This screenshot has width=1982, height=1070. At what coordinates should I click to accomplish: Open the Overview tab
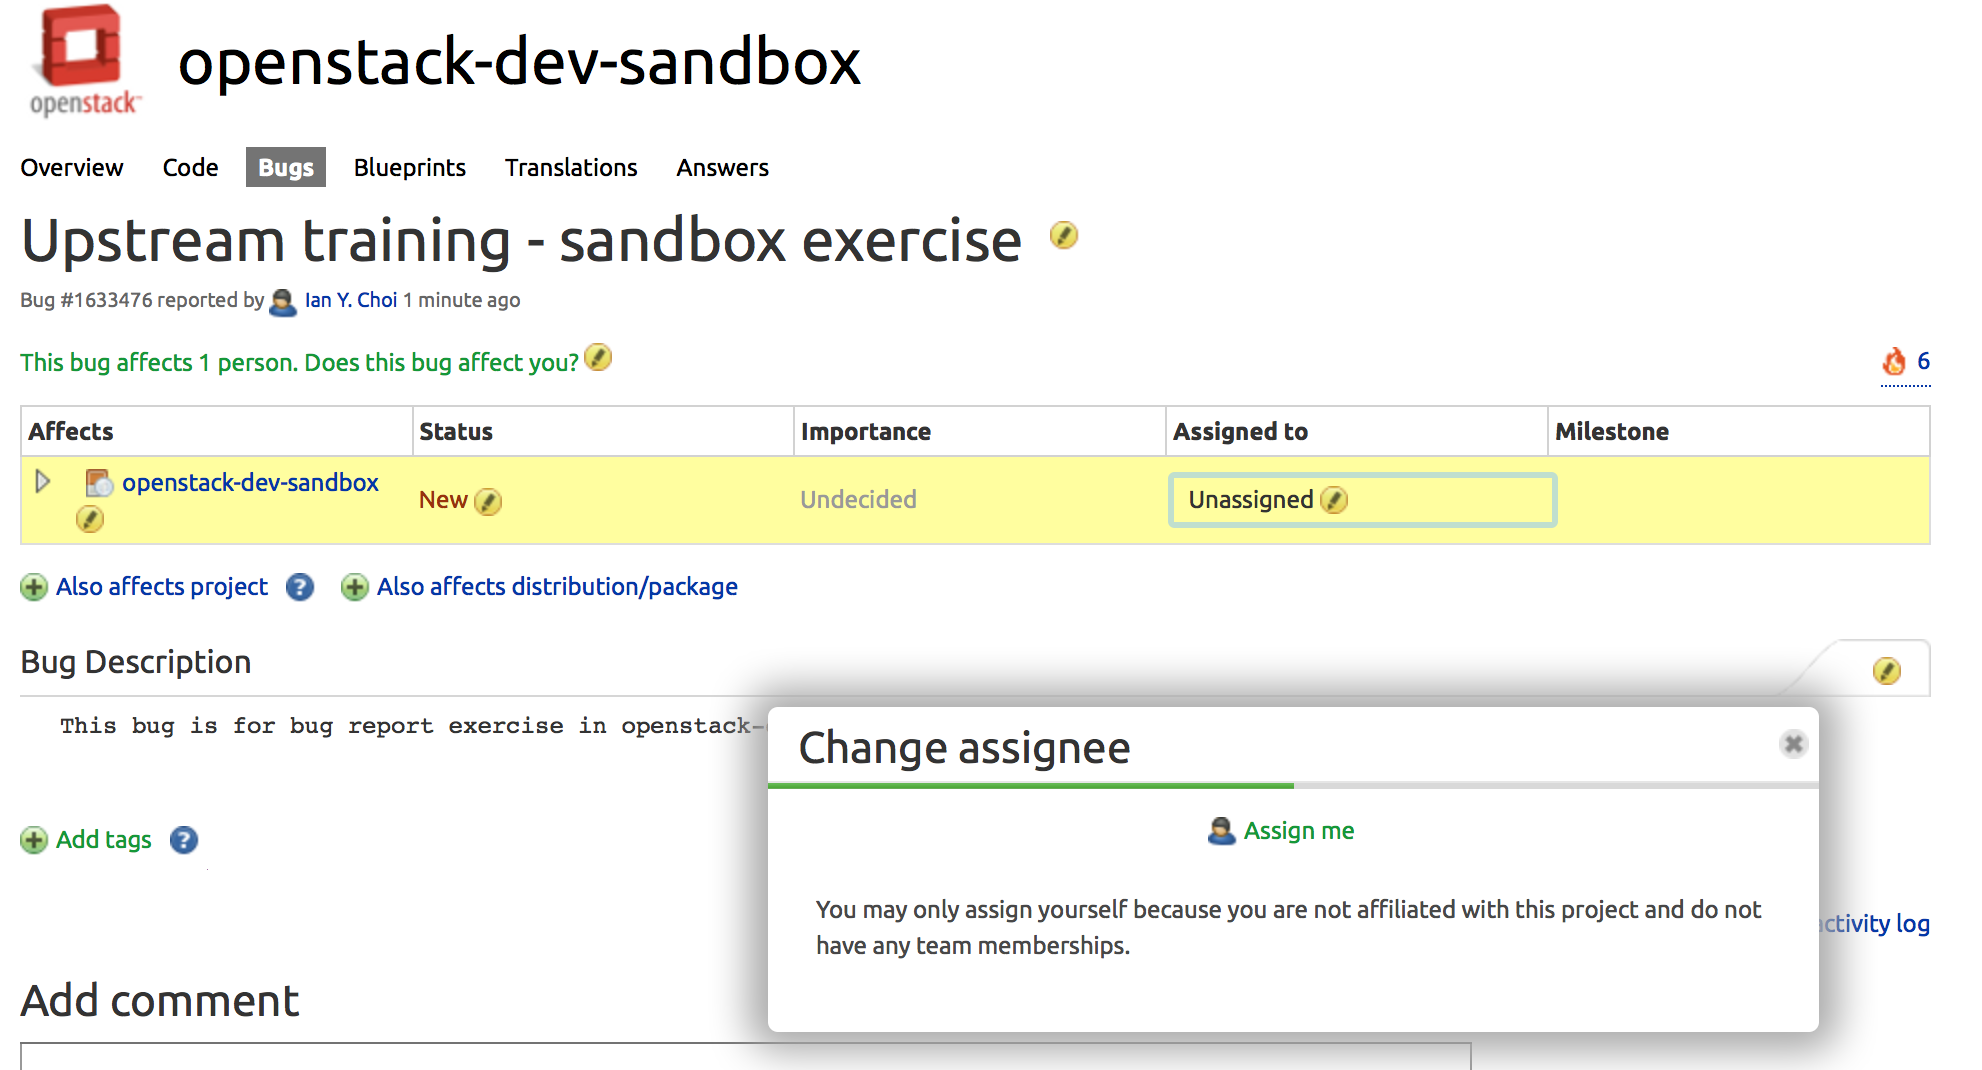click(x=72, y=168)
